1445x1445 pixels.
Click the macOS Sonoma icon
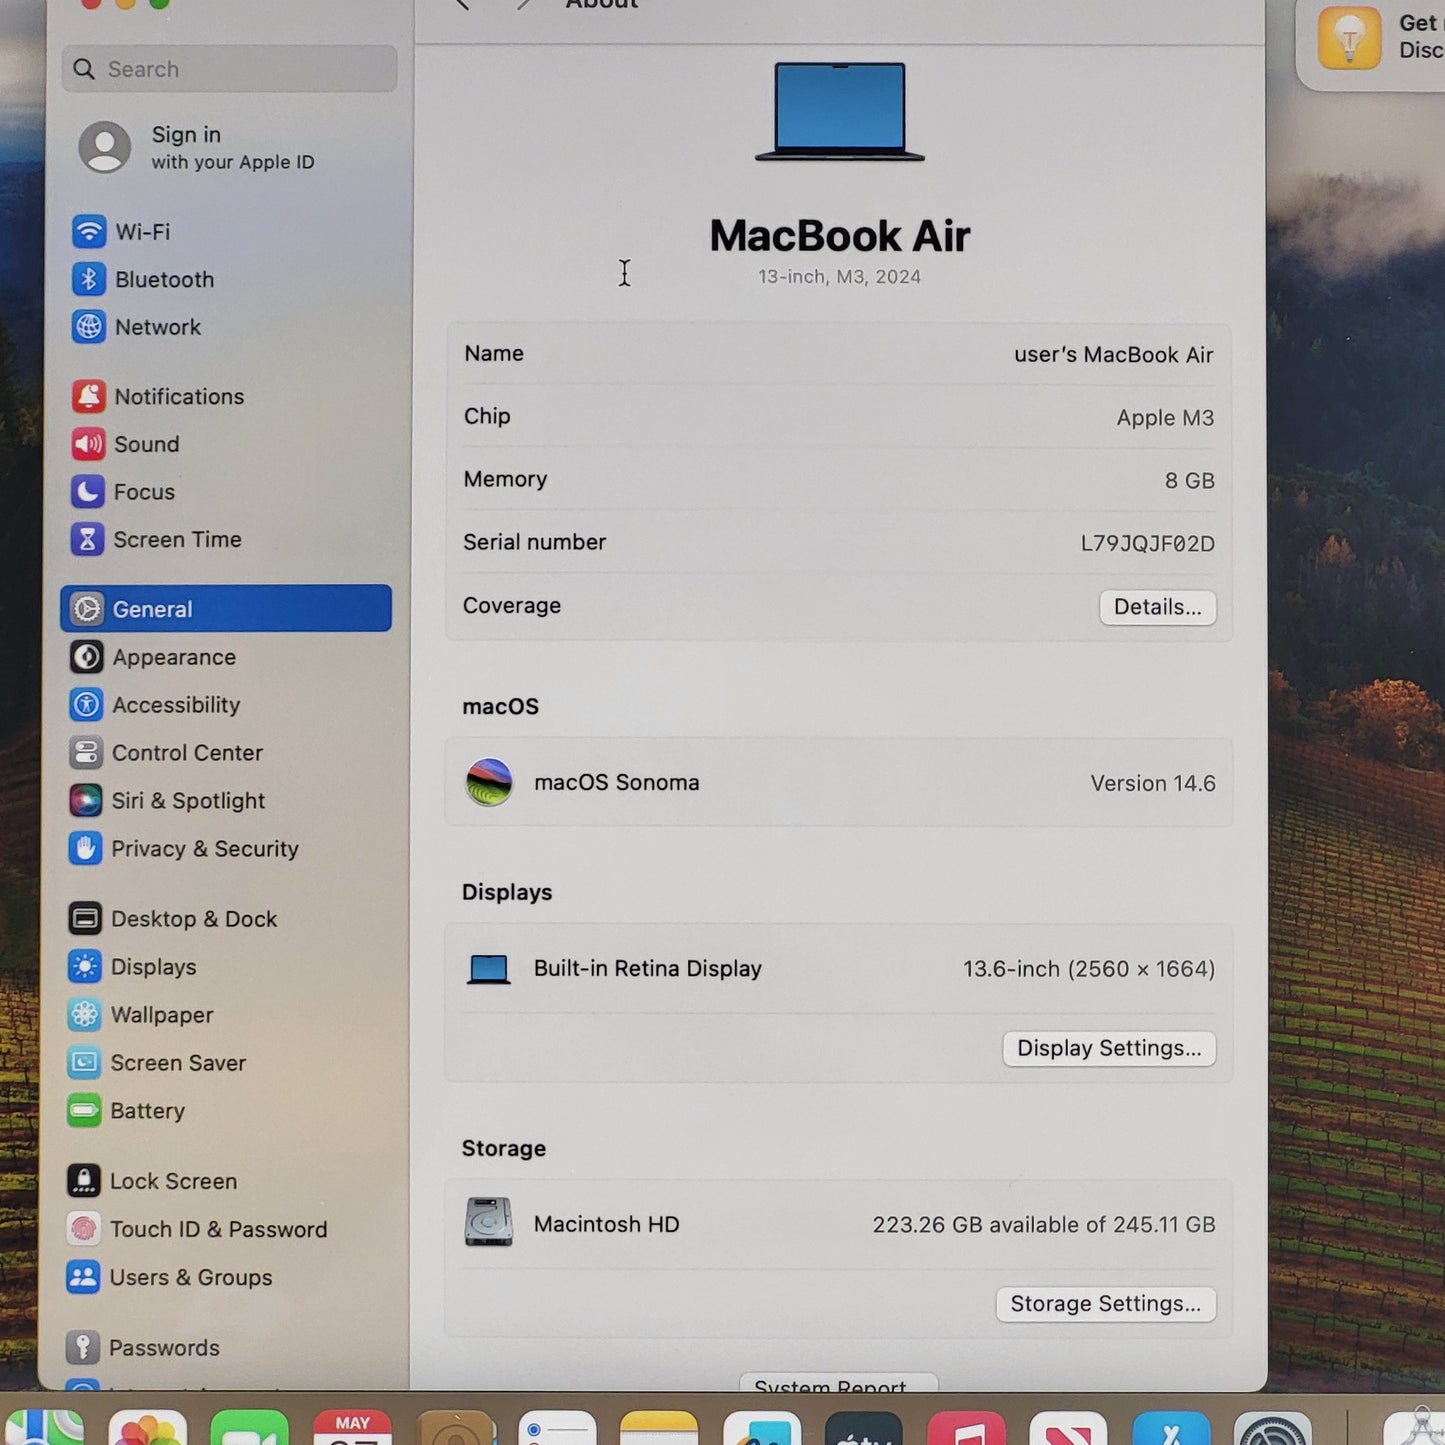point(489,782)
